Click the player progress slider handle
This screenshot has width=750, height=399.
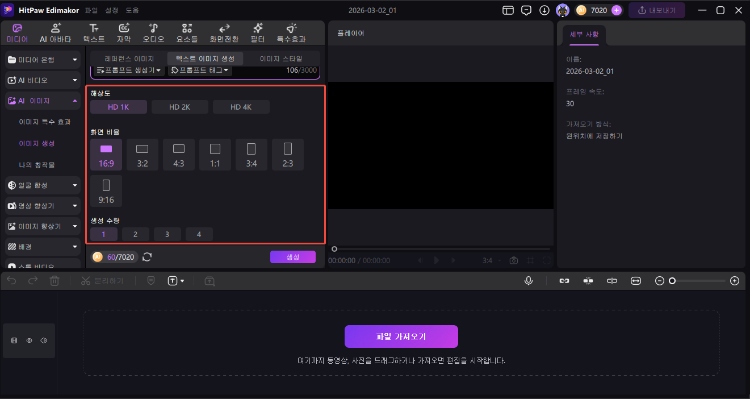point(334,249)
